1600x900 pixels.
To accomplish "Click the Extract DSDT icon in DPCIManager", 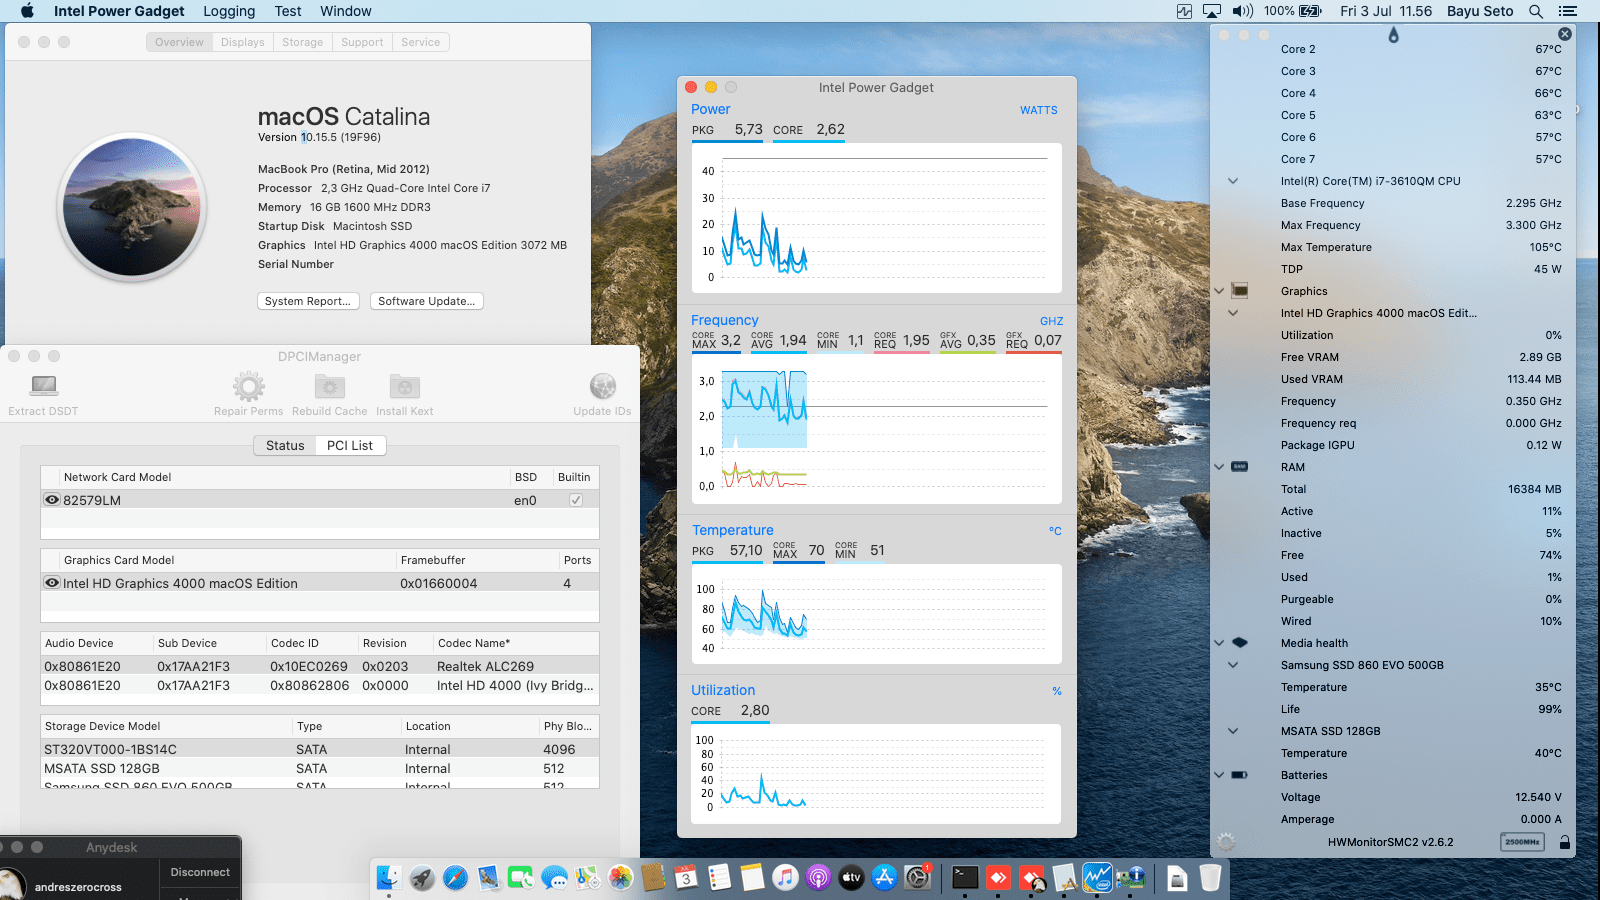I will (42, 385).
